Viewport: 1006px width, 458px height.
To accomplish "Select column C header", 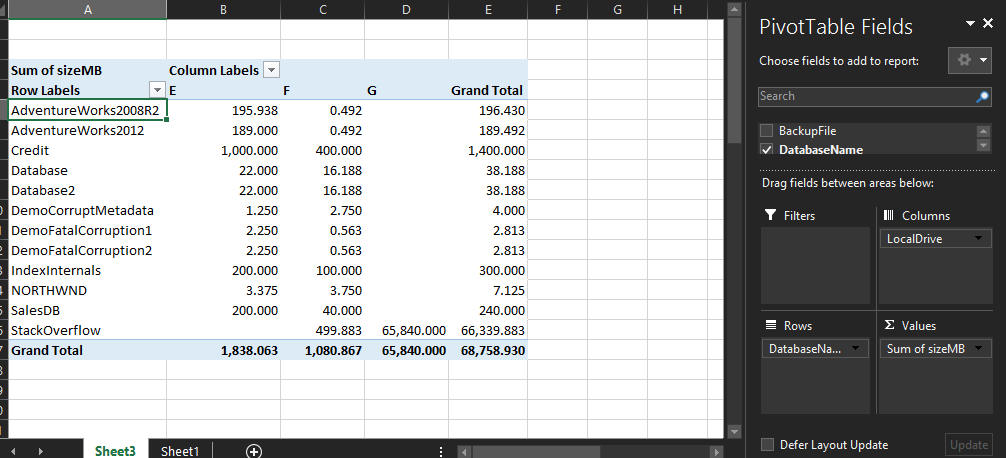I will pos(323,9).
